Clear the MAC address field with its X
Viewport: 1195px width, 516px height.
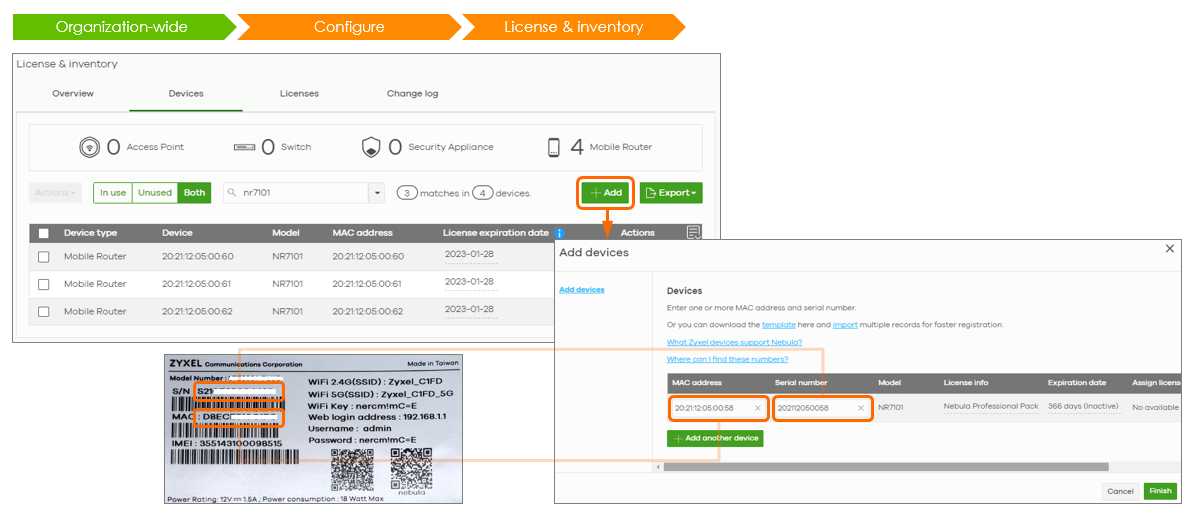[x=757, y=408]
